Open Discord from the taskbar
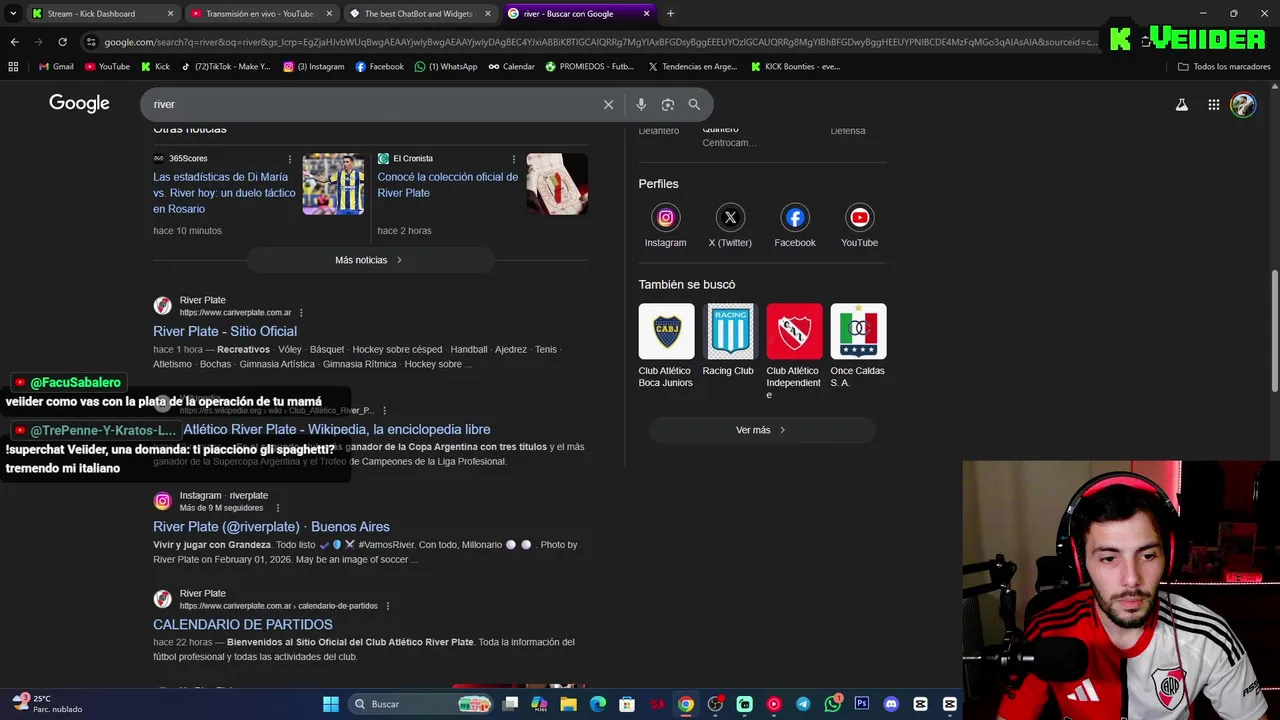 point(891,704)
